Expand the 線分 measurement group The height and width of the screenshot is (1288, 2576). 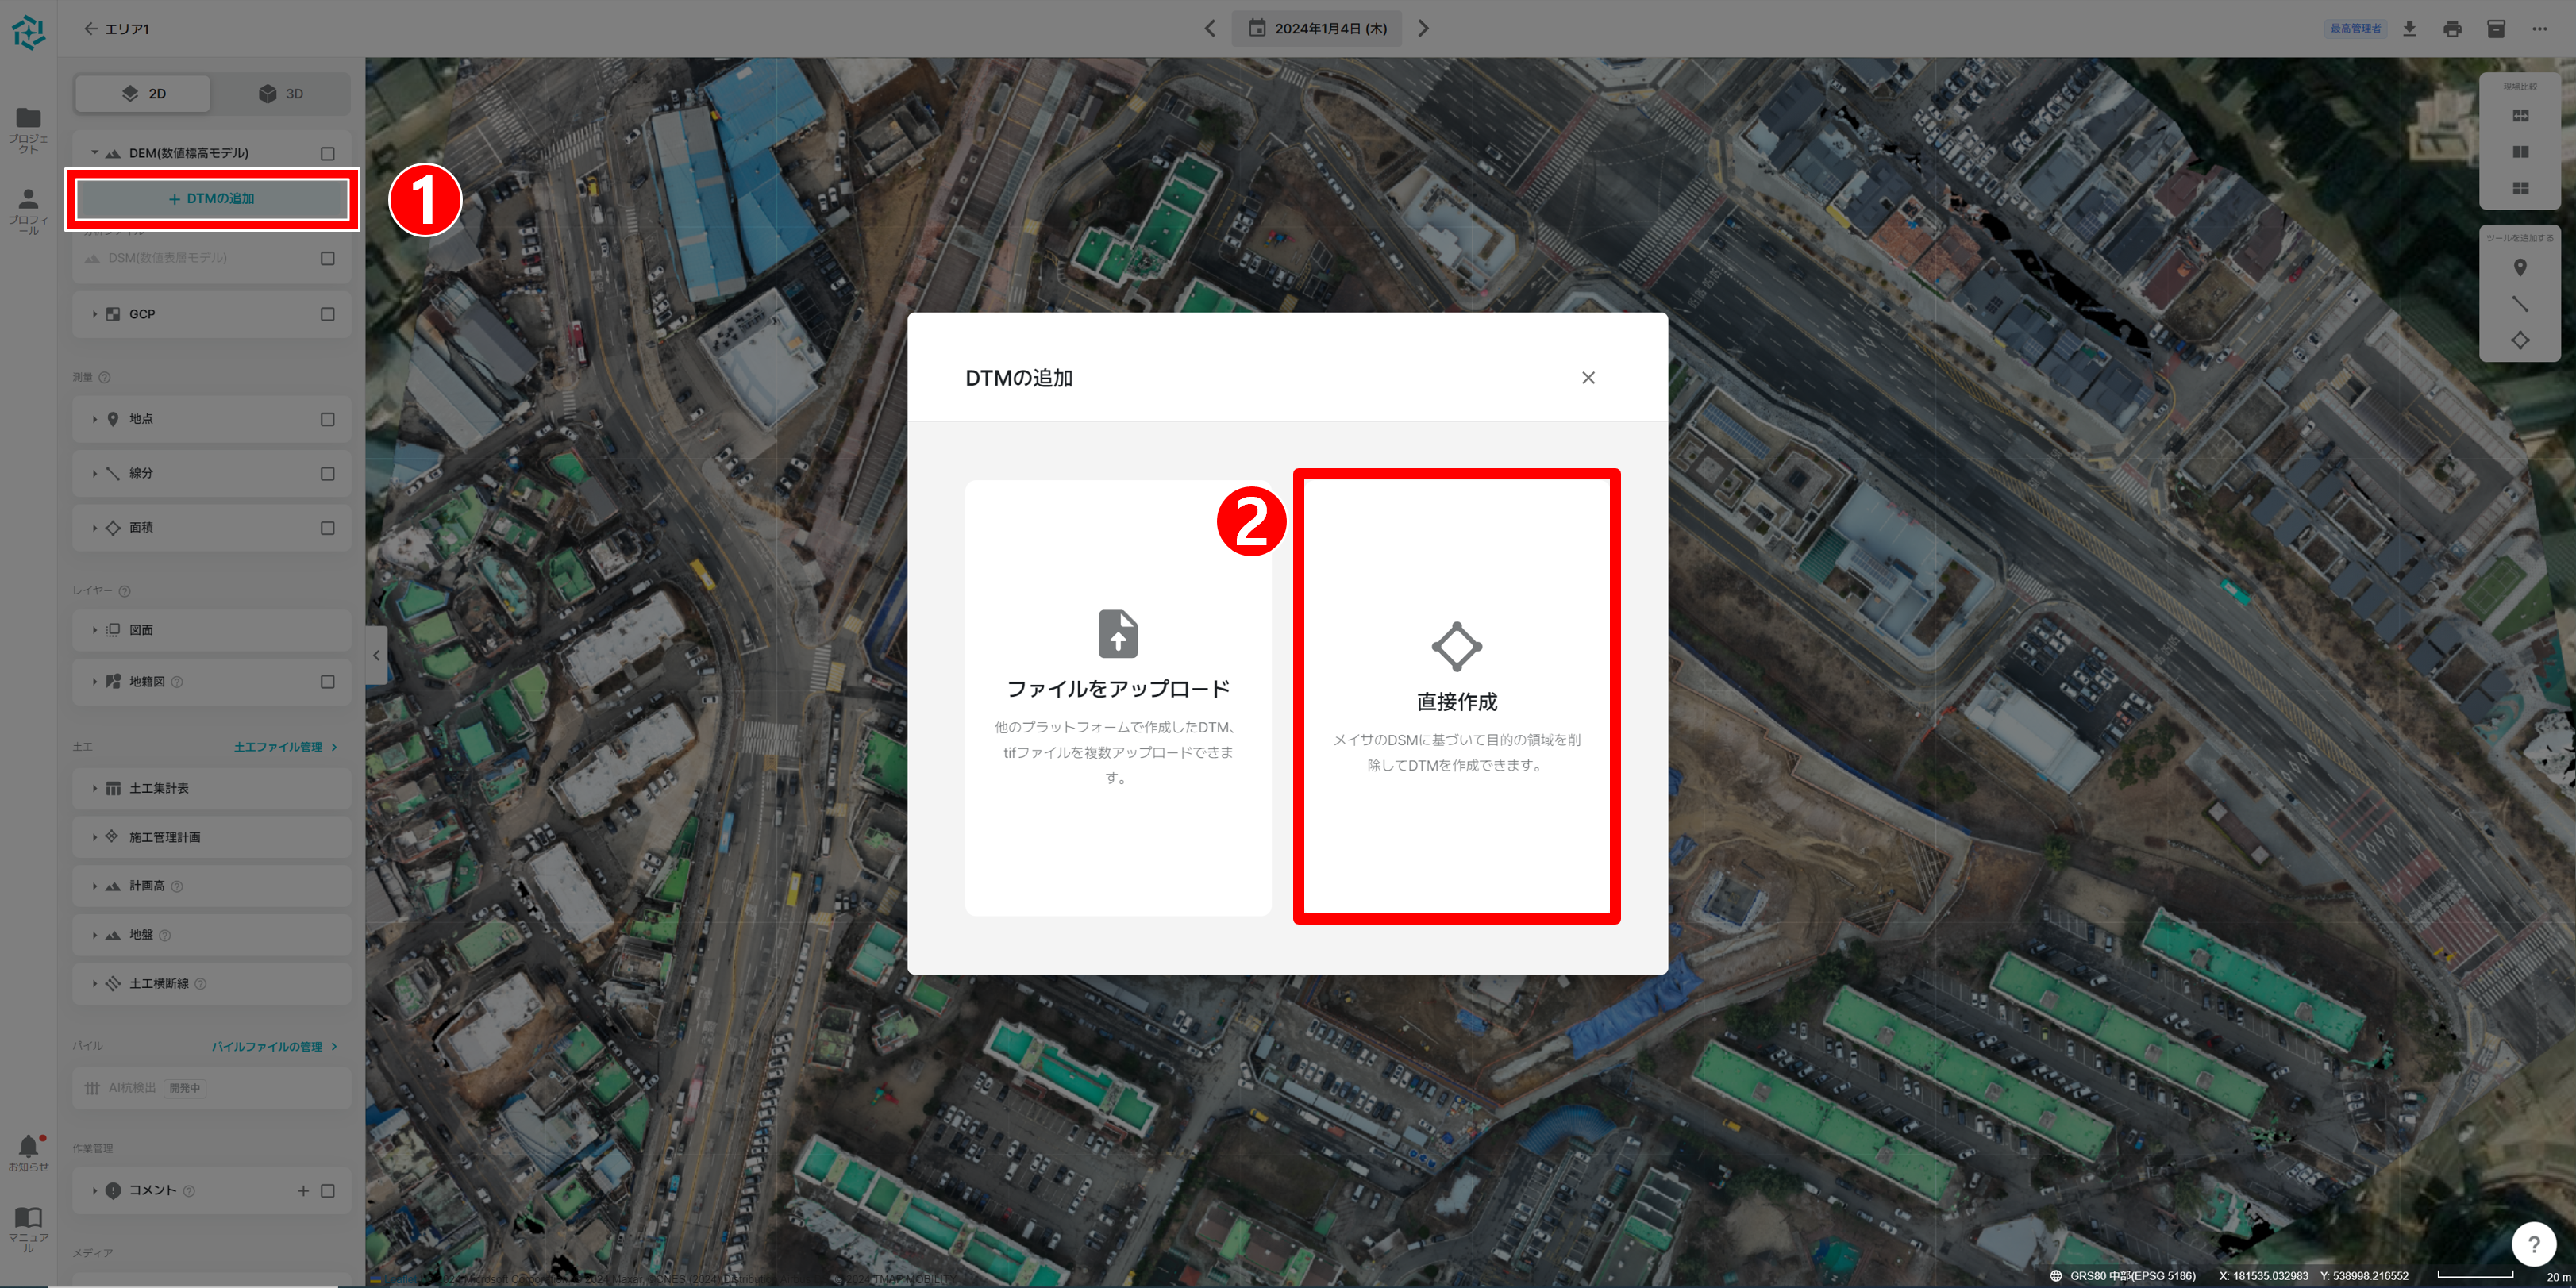point(95,474)
